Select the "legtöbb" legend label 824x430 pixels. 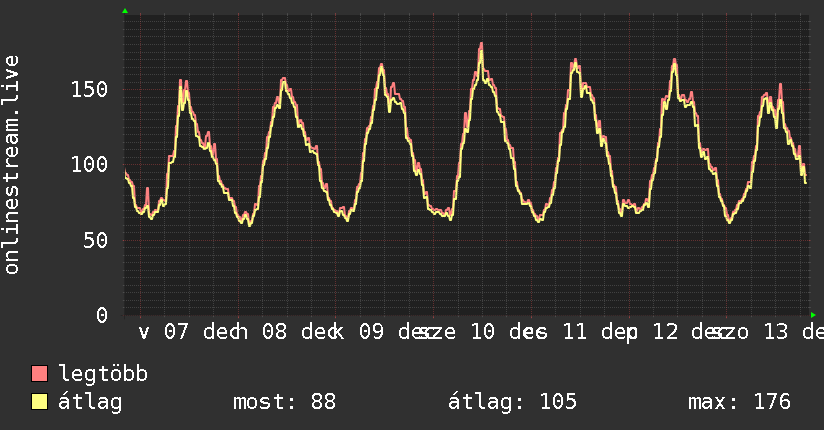click(x=103, y=374)
